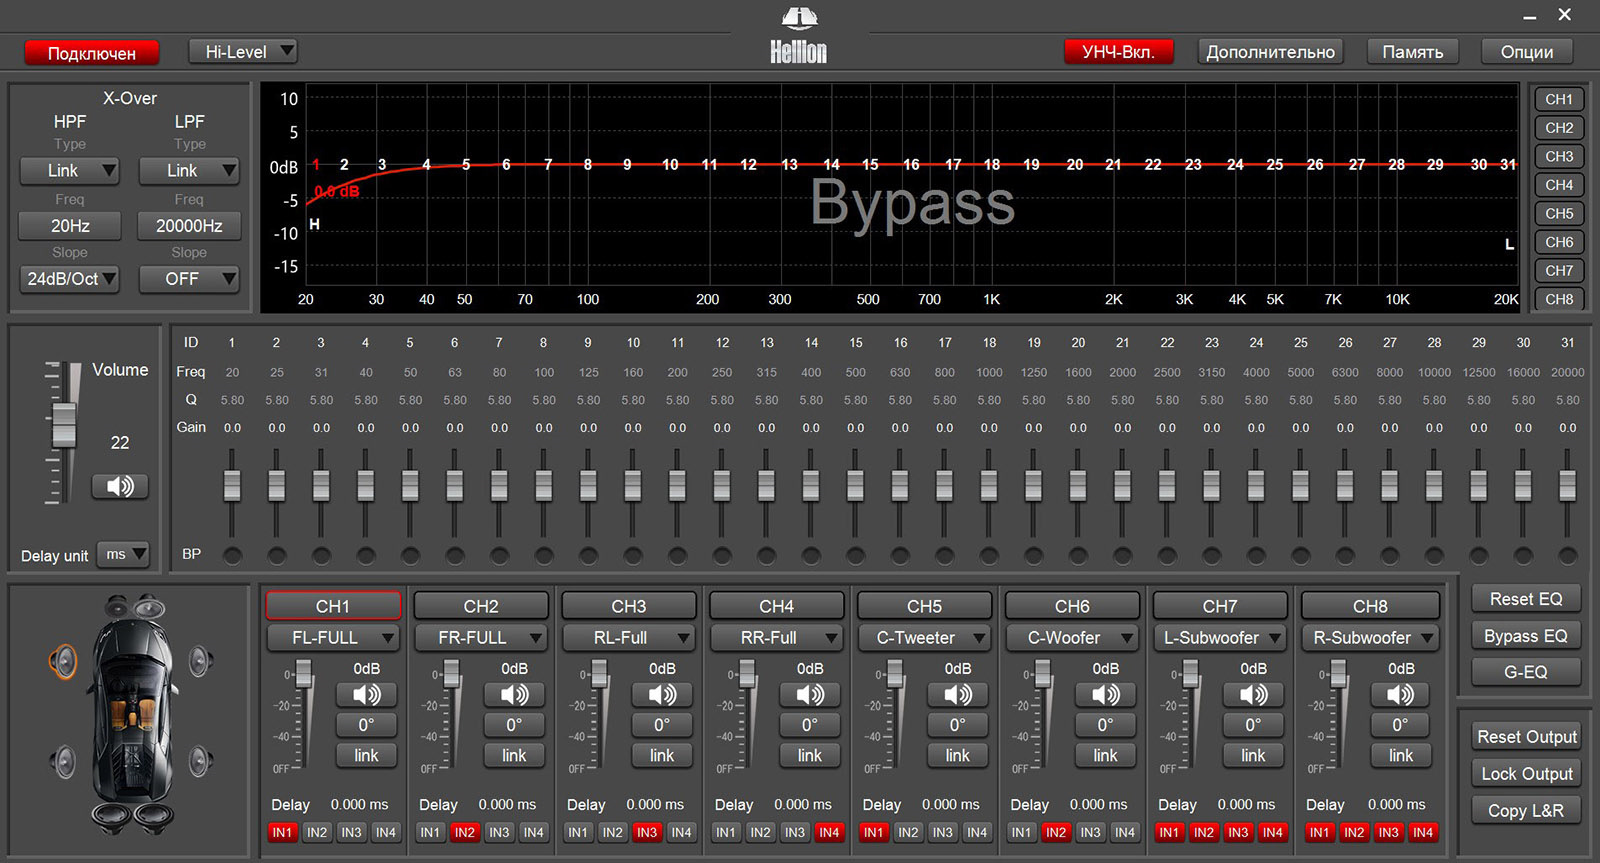
Task: Toggle CH5 phase 0° button
Action: (x=958, y=725)
